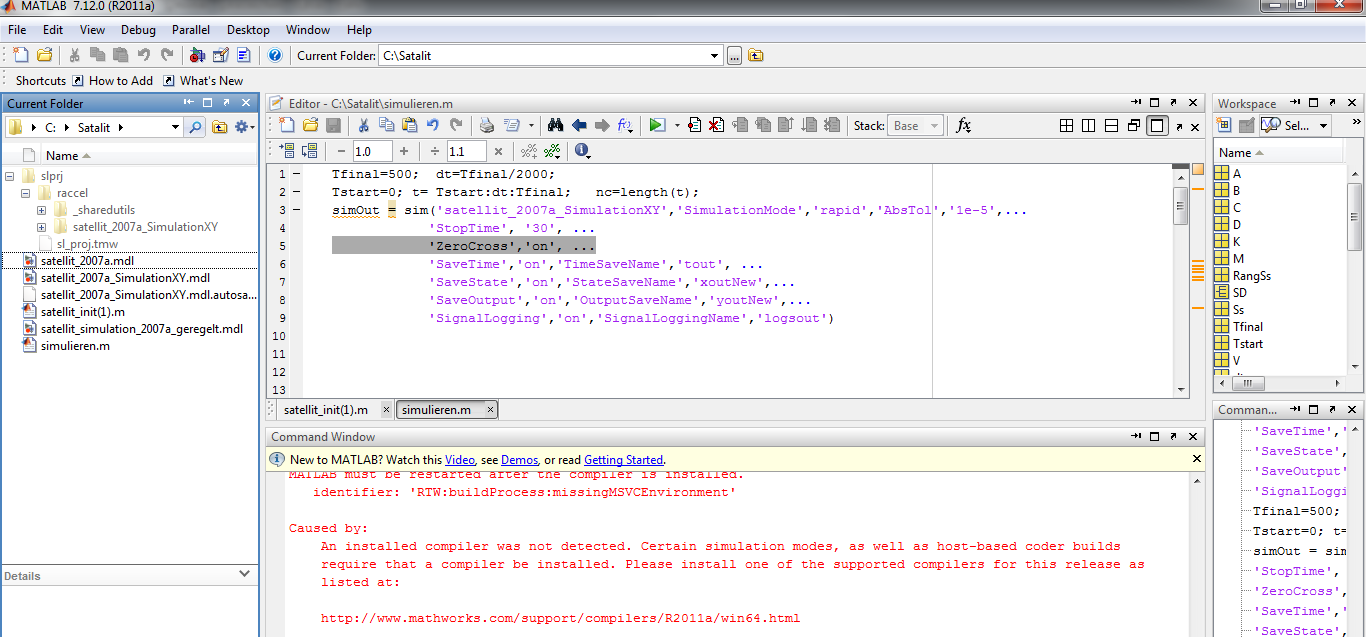
Task: Expand the _sharedutils folder node
Action: click(x=41, y=210)
